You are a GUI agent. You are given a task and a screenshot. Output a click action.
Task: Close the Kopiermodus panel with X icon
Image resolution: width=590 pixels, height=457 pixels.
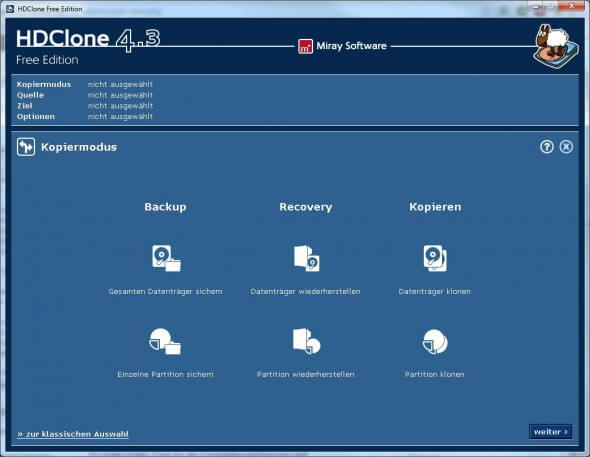point(566,147)
